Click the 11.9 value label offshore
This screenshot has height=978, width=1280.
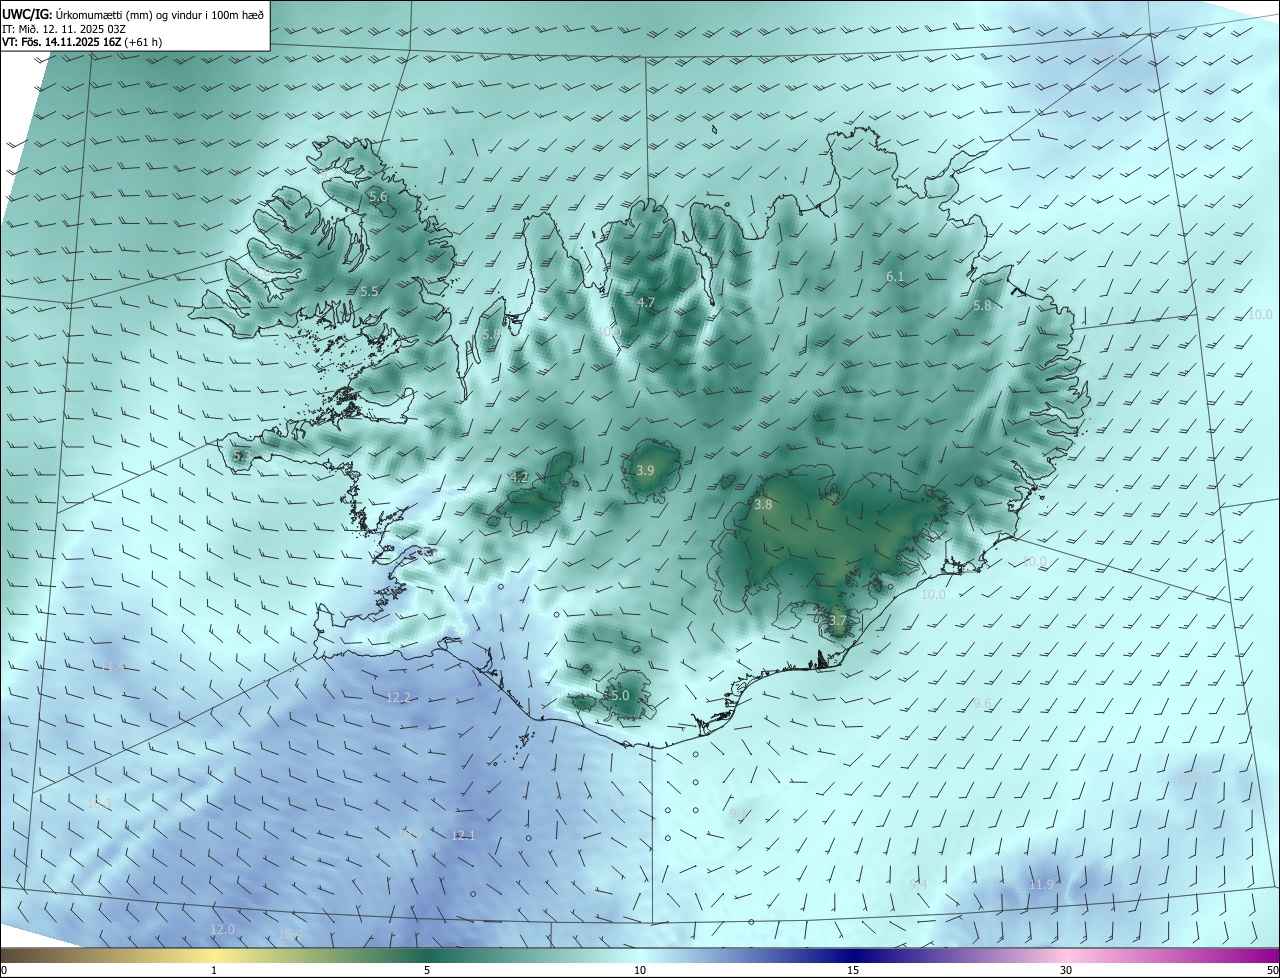tap(1041, 885)
